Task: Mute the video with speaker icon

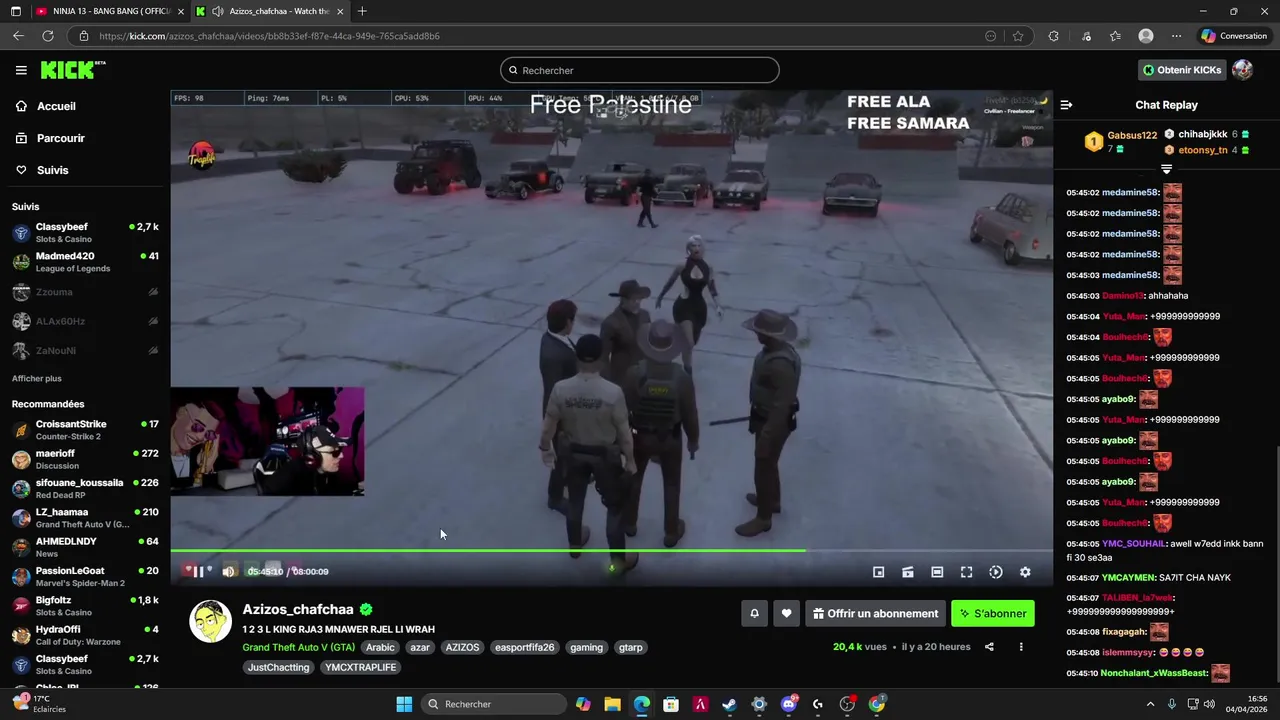Action: coord(228,571)
